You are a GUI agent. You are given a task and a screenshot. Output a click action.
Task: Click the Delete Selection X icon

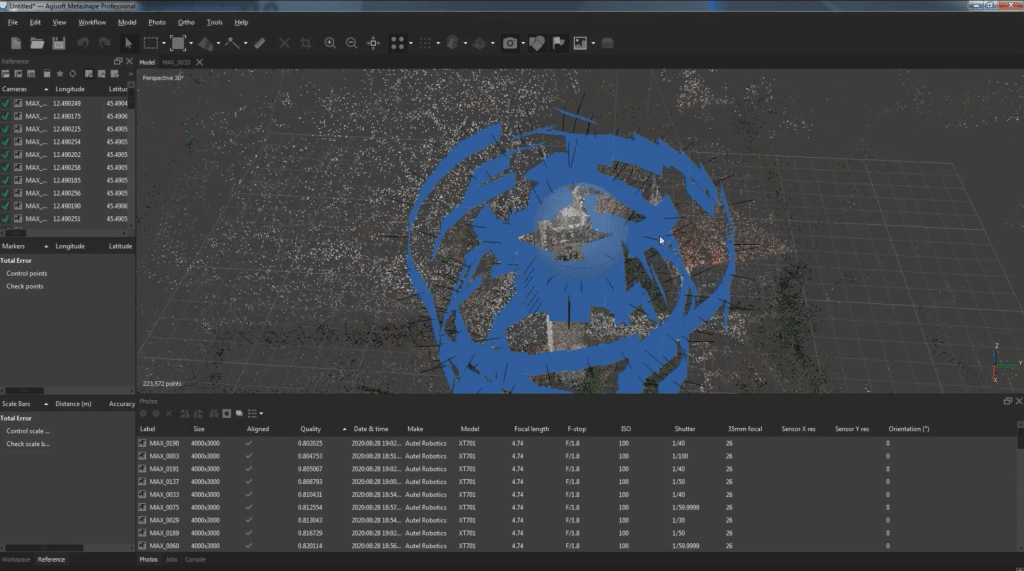click(x=284, y=43)
